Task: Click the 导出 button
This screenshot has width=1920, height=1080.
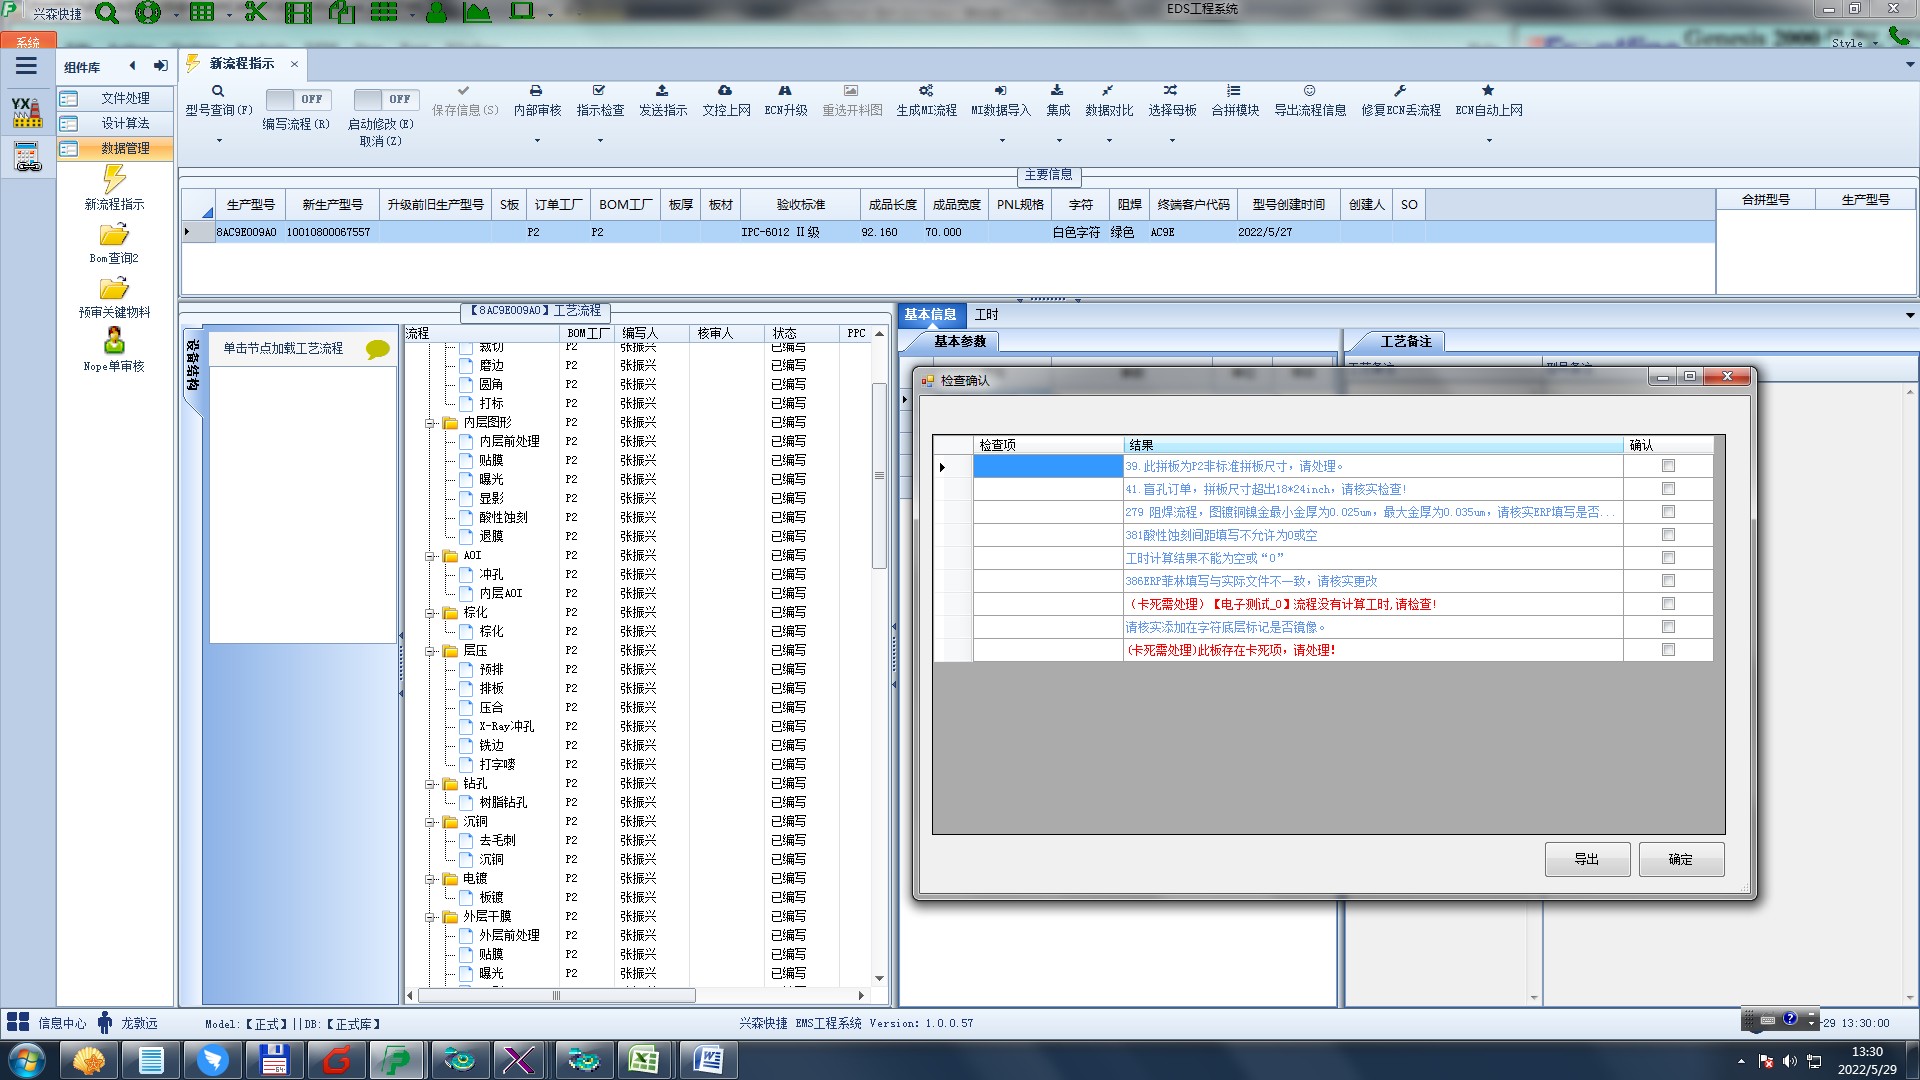Action: click(x=1587, y=859)
